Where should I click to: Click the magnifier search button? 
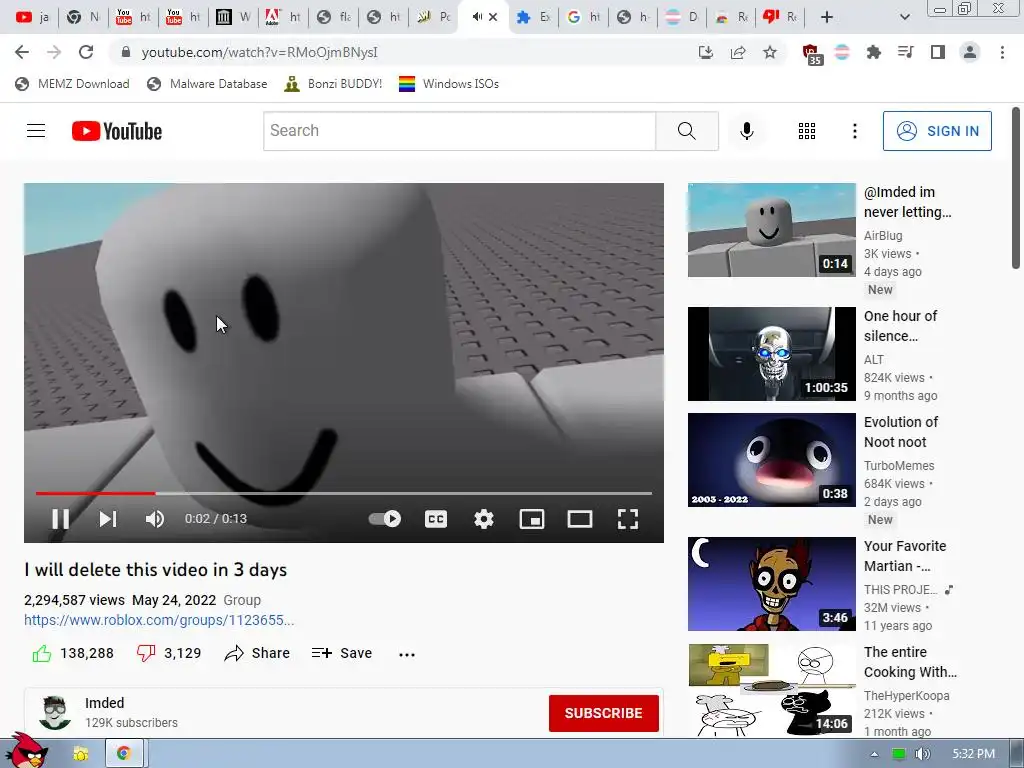(687, 131)
